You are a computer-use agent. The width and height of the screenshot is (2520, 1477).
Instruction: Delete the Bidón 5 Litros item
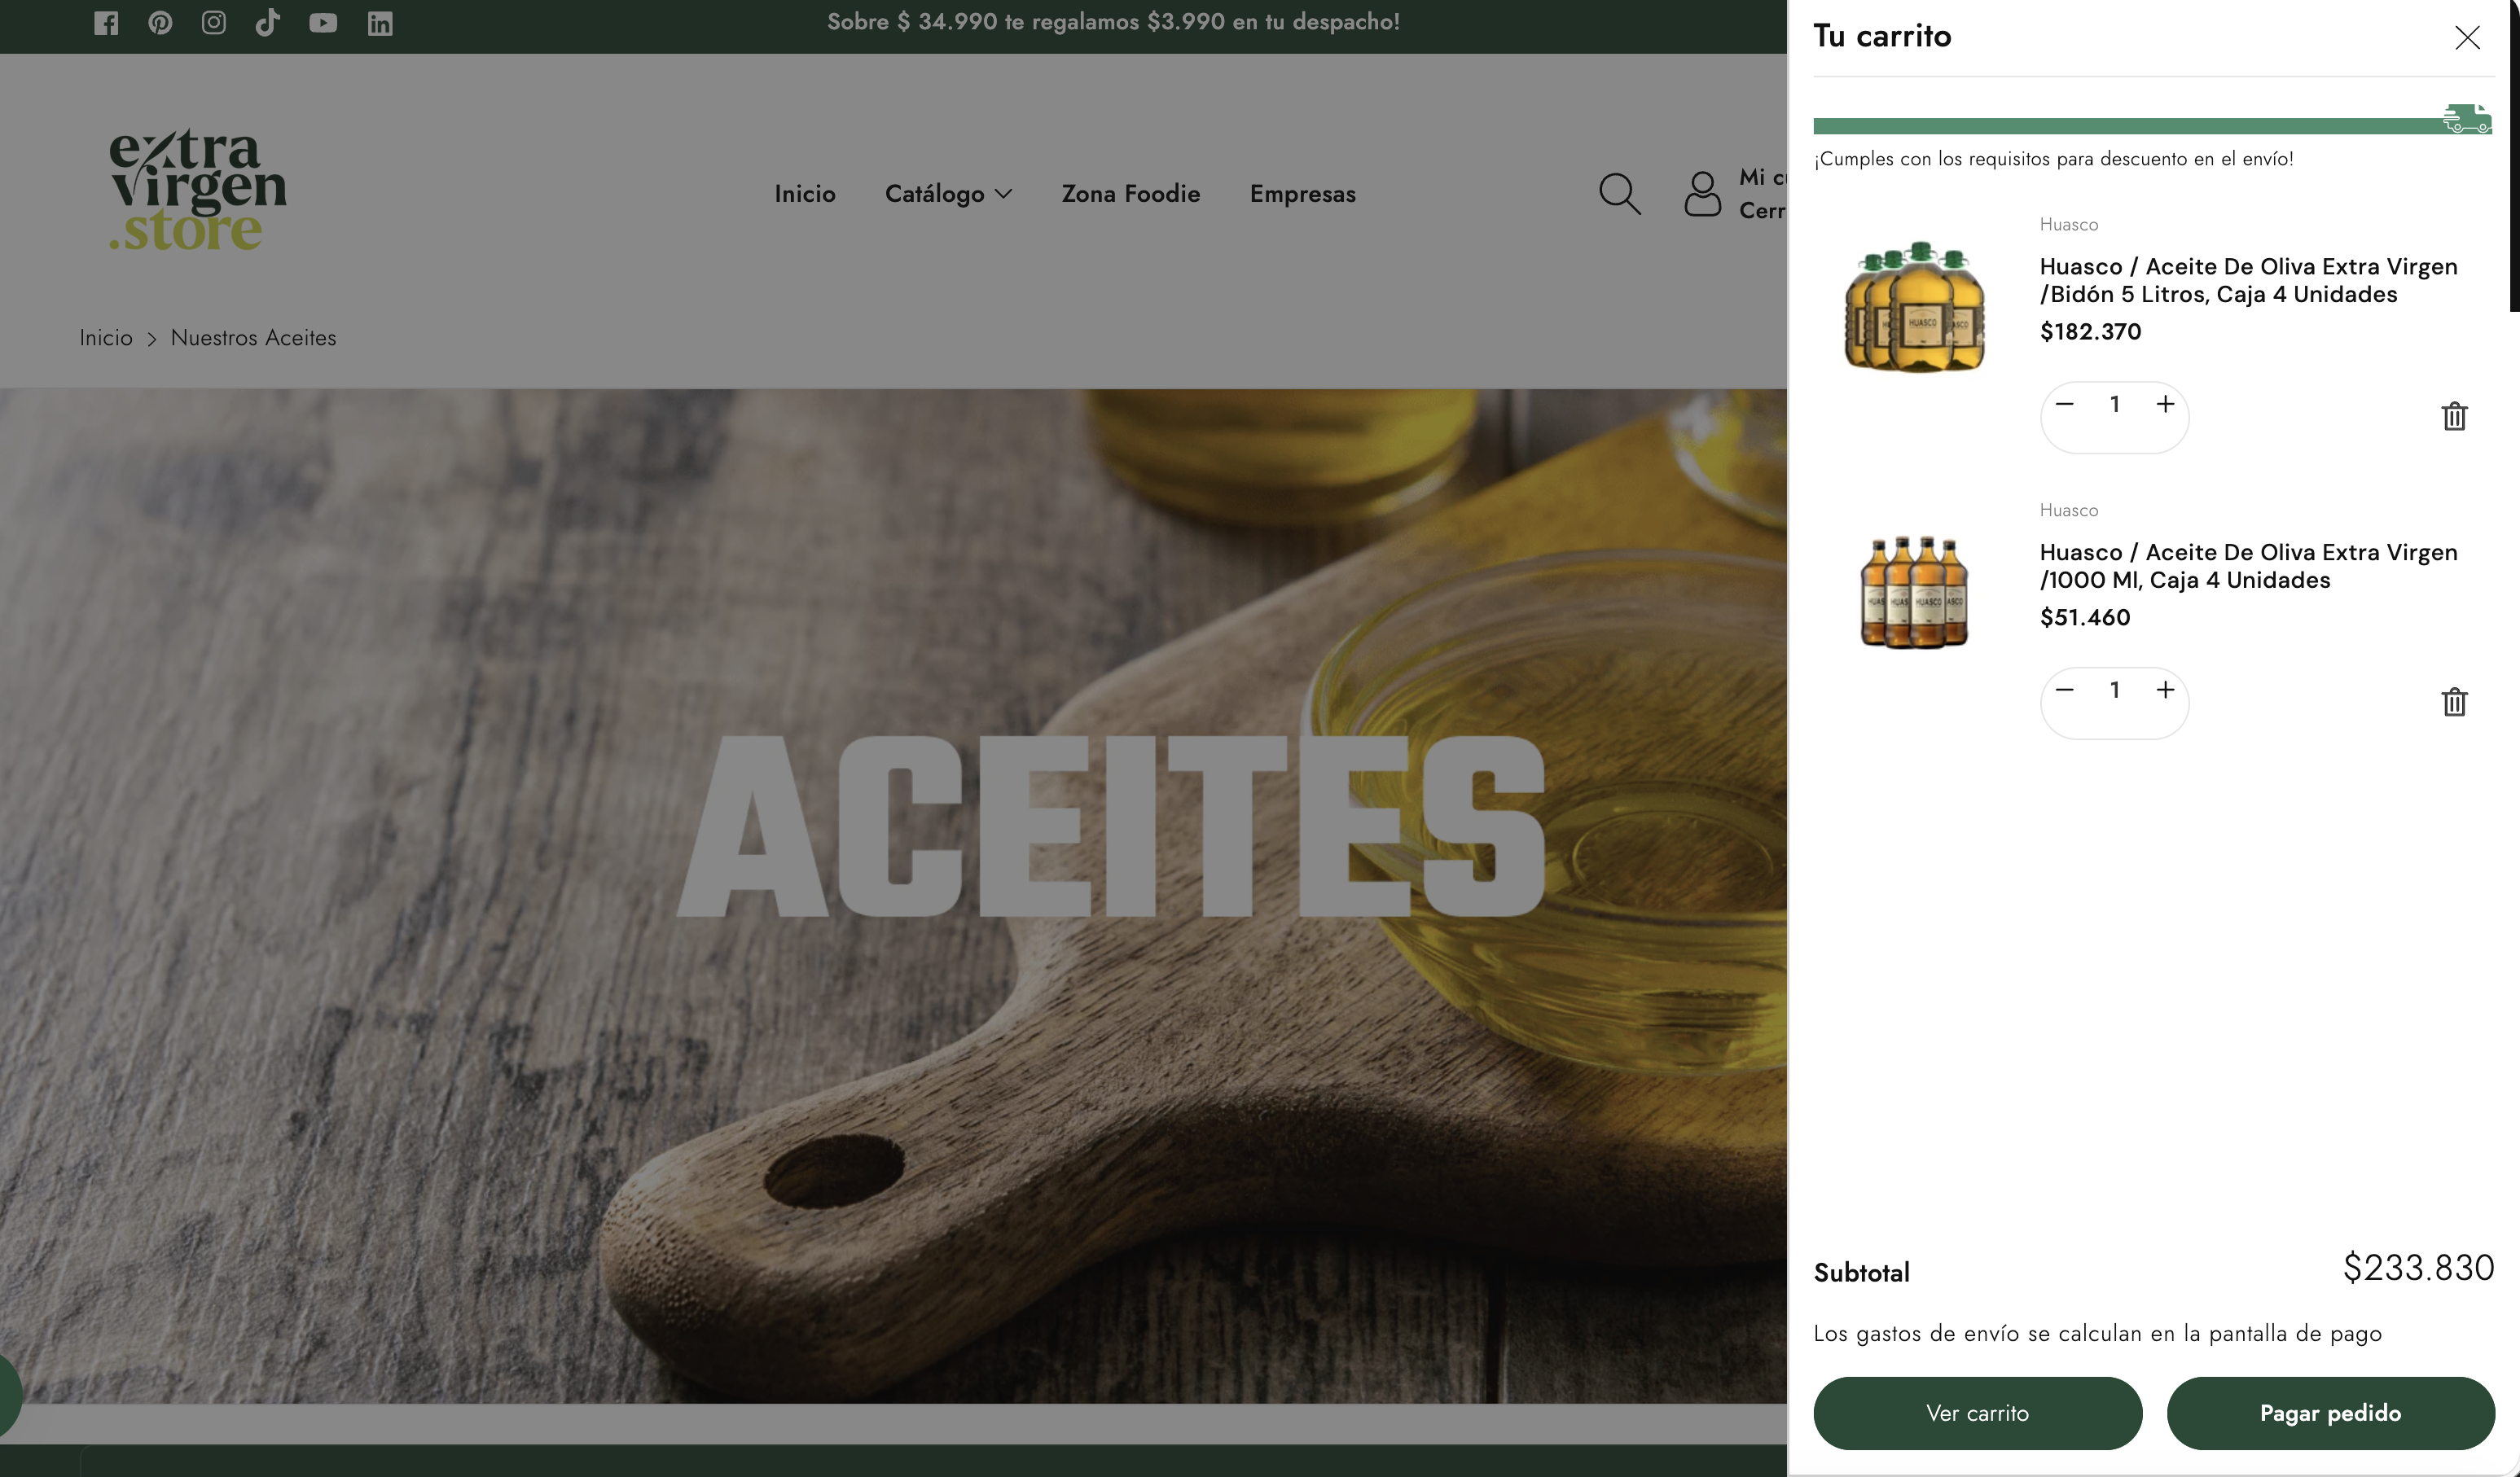pyautogui.click(x=2454, y=416)
